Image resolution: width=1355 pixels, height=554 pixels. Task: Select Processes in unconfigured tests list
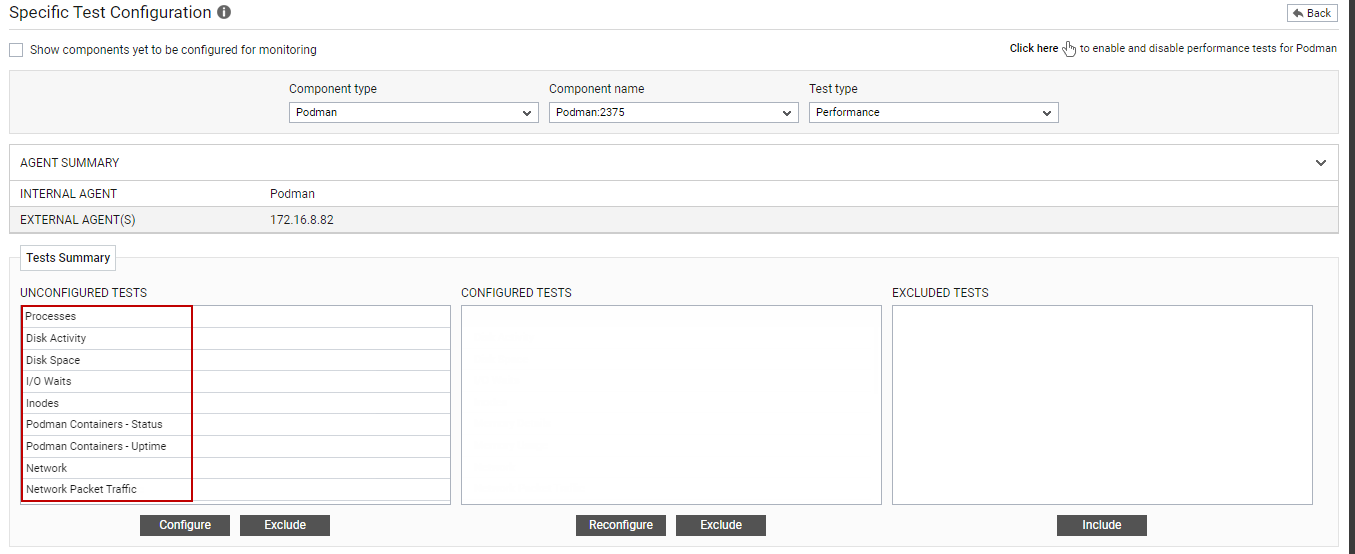[x=236, y=317]
